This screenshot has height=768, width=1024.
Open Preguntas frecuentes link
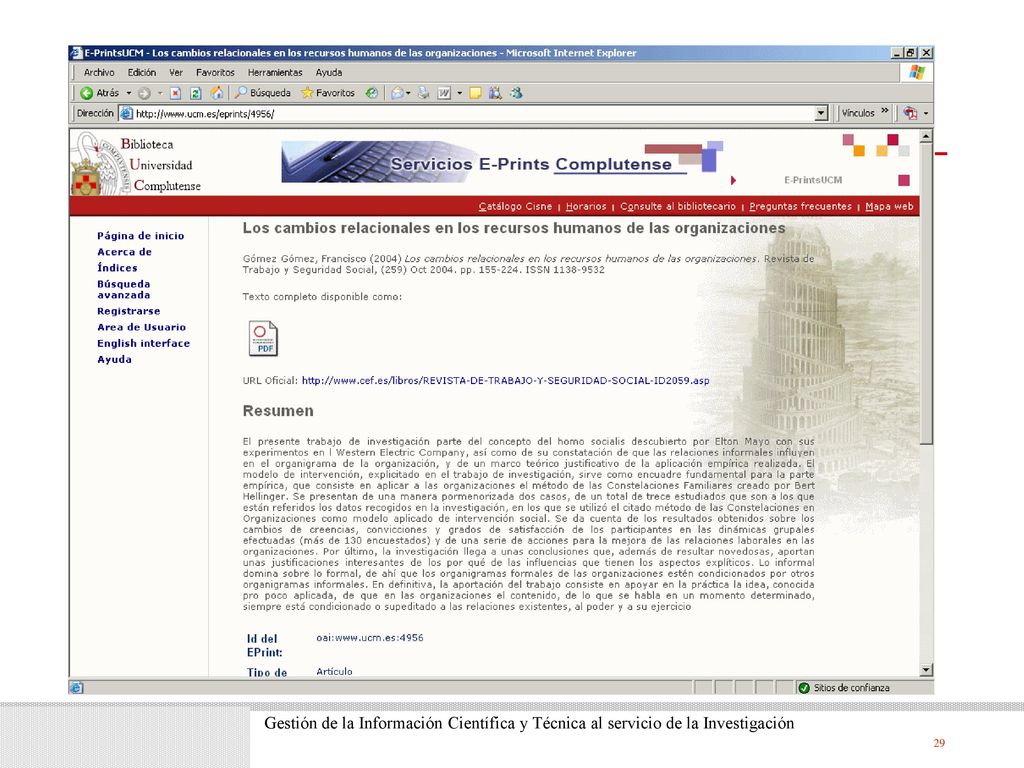(800, 206)
